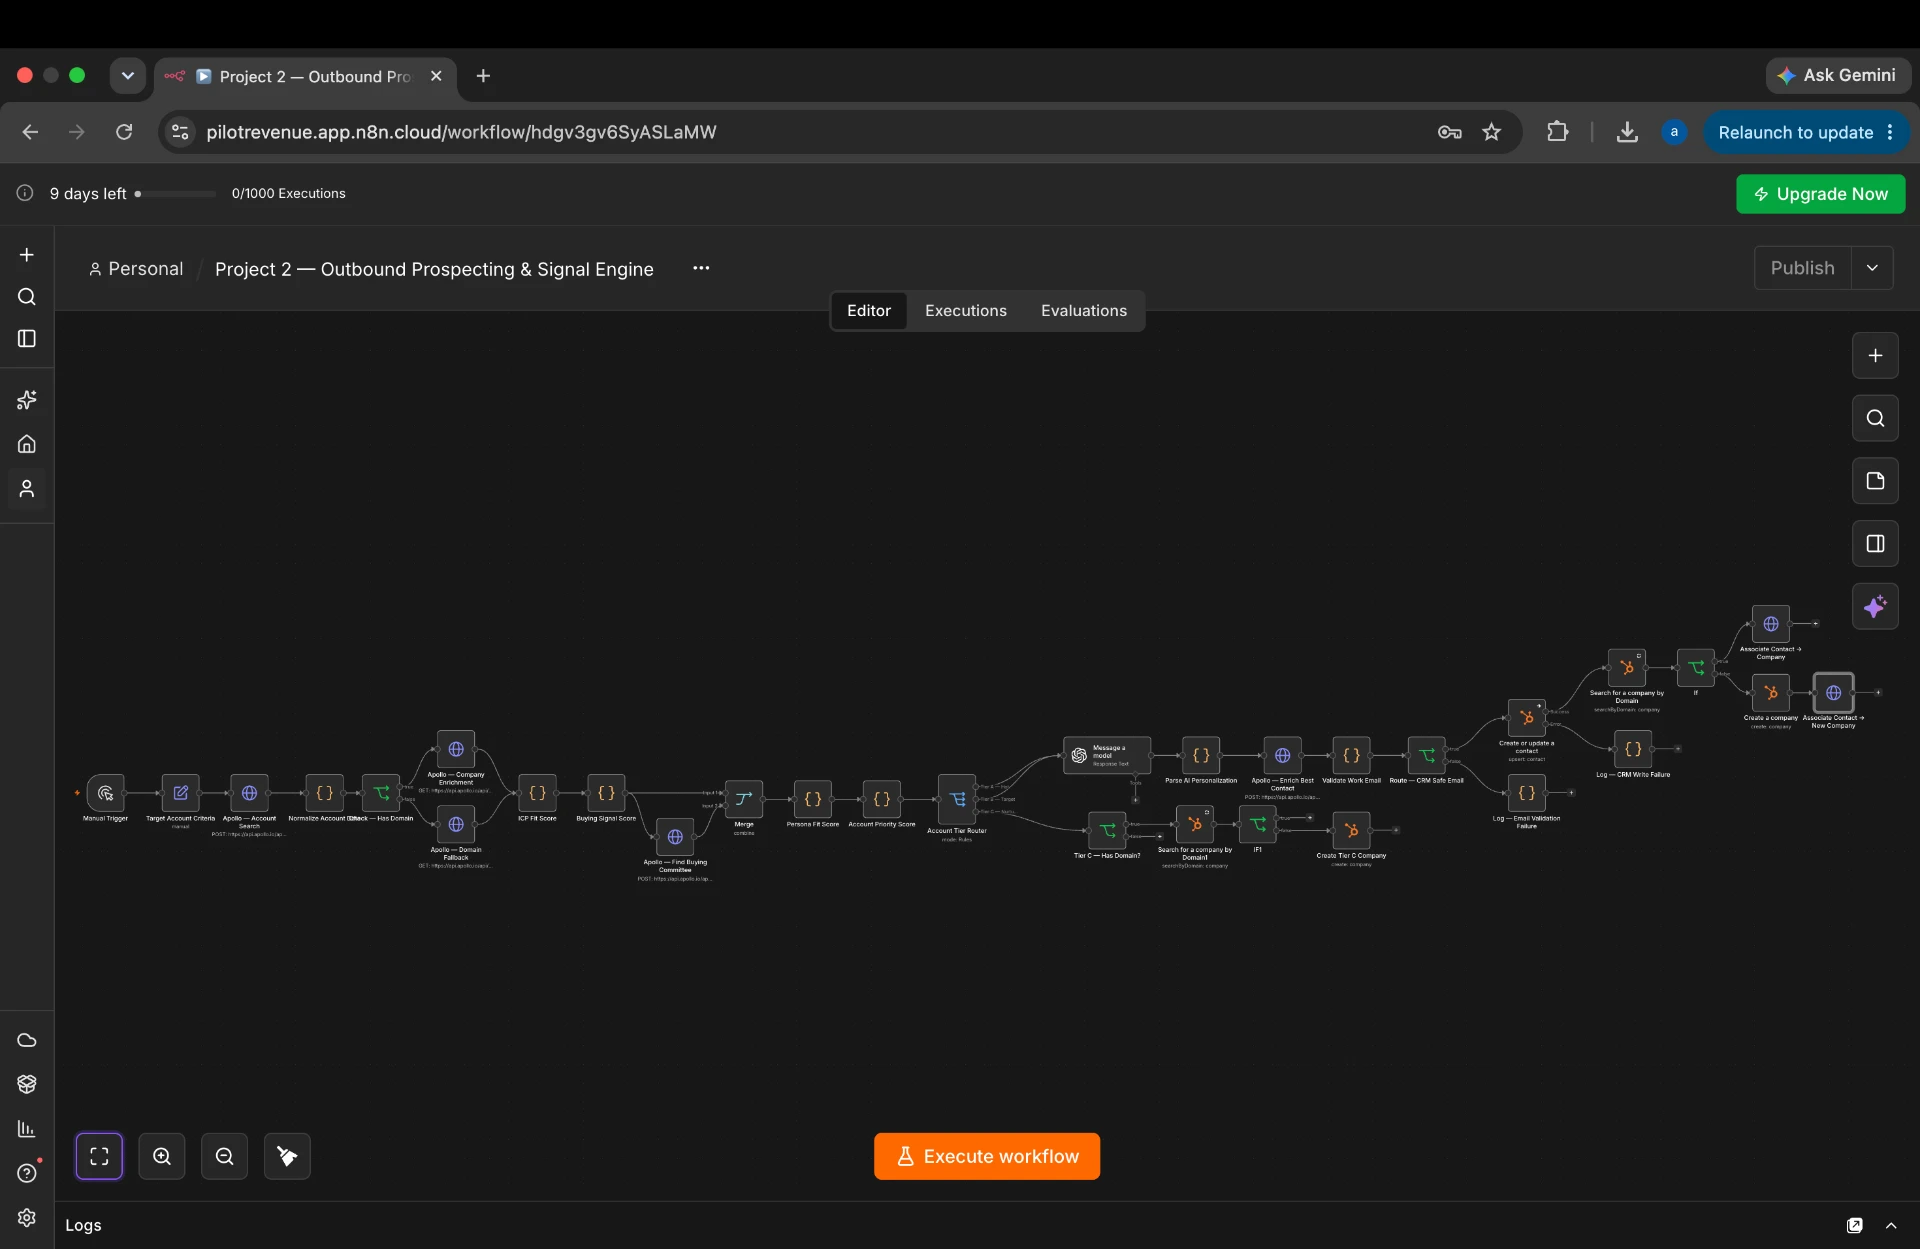Switch to the Evaluations tab
This screenshot has width=1920, height=1249.
coord(1083,311)
